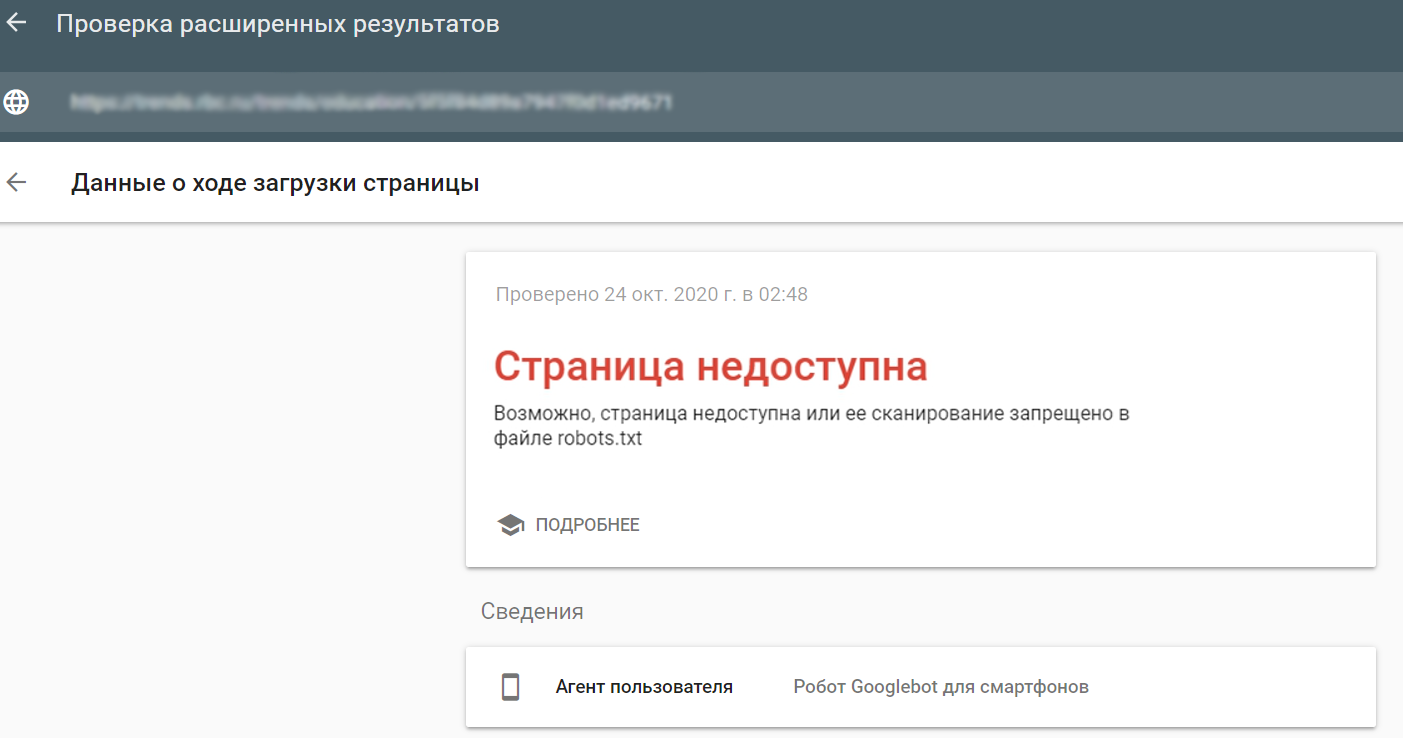1403x738 pixels.
Task: Click the Возможно, страница недоступна description text
Action: click(x=812, y=413)
